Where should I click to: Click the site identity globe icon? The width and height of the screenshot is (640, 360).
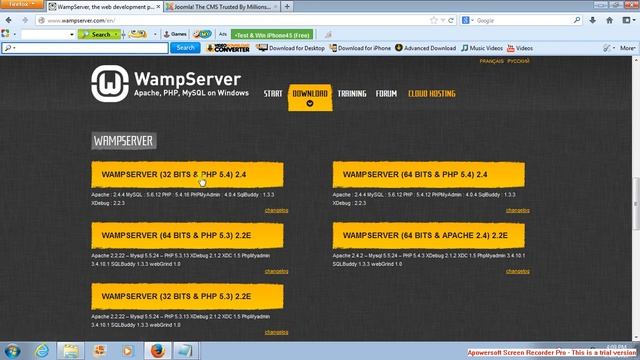coord(42,20)
